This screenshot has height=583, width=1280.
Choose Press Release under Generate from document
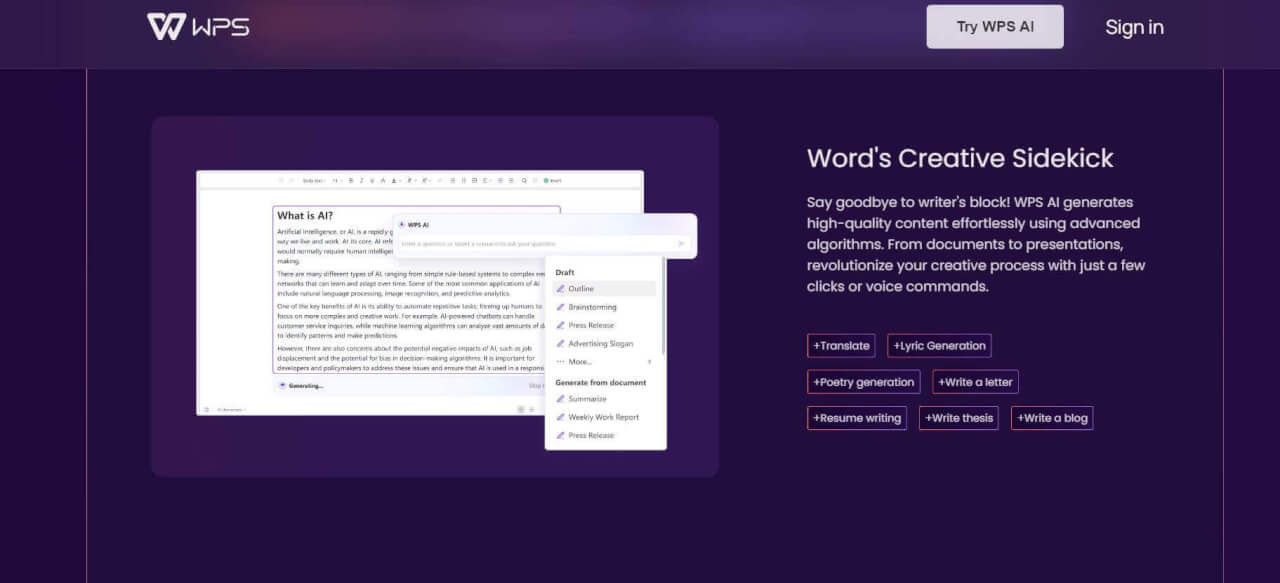[604, 435]
